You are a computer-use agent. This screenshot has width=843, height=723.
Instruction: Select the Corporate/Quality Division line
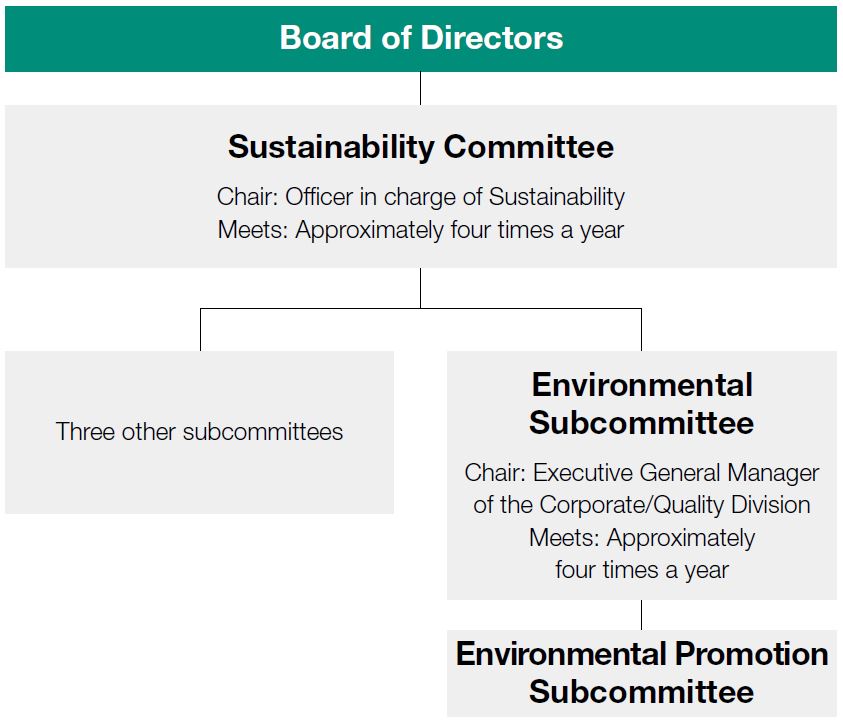641,505
